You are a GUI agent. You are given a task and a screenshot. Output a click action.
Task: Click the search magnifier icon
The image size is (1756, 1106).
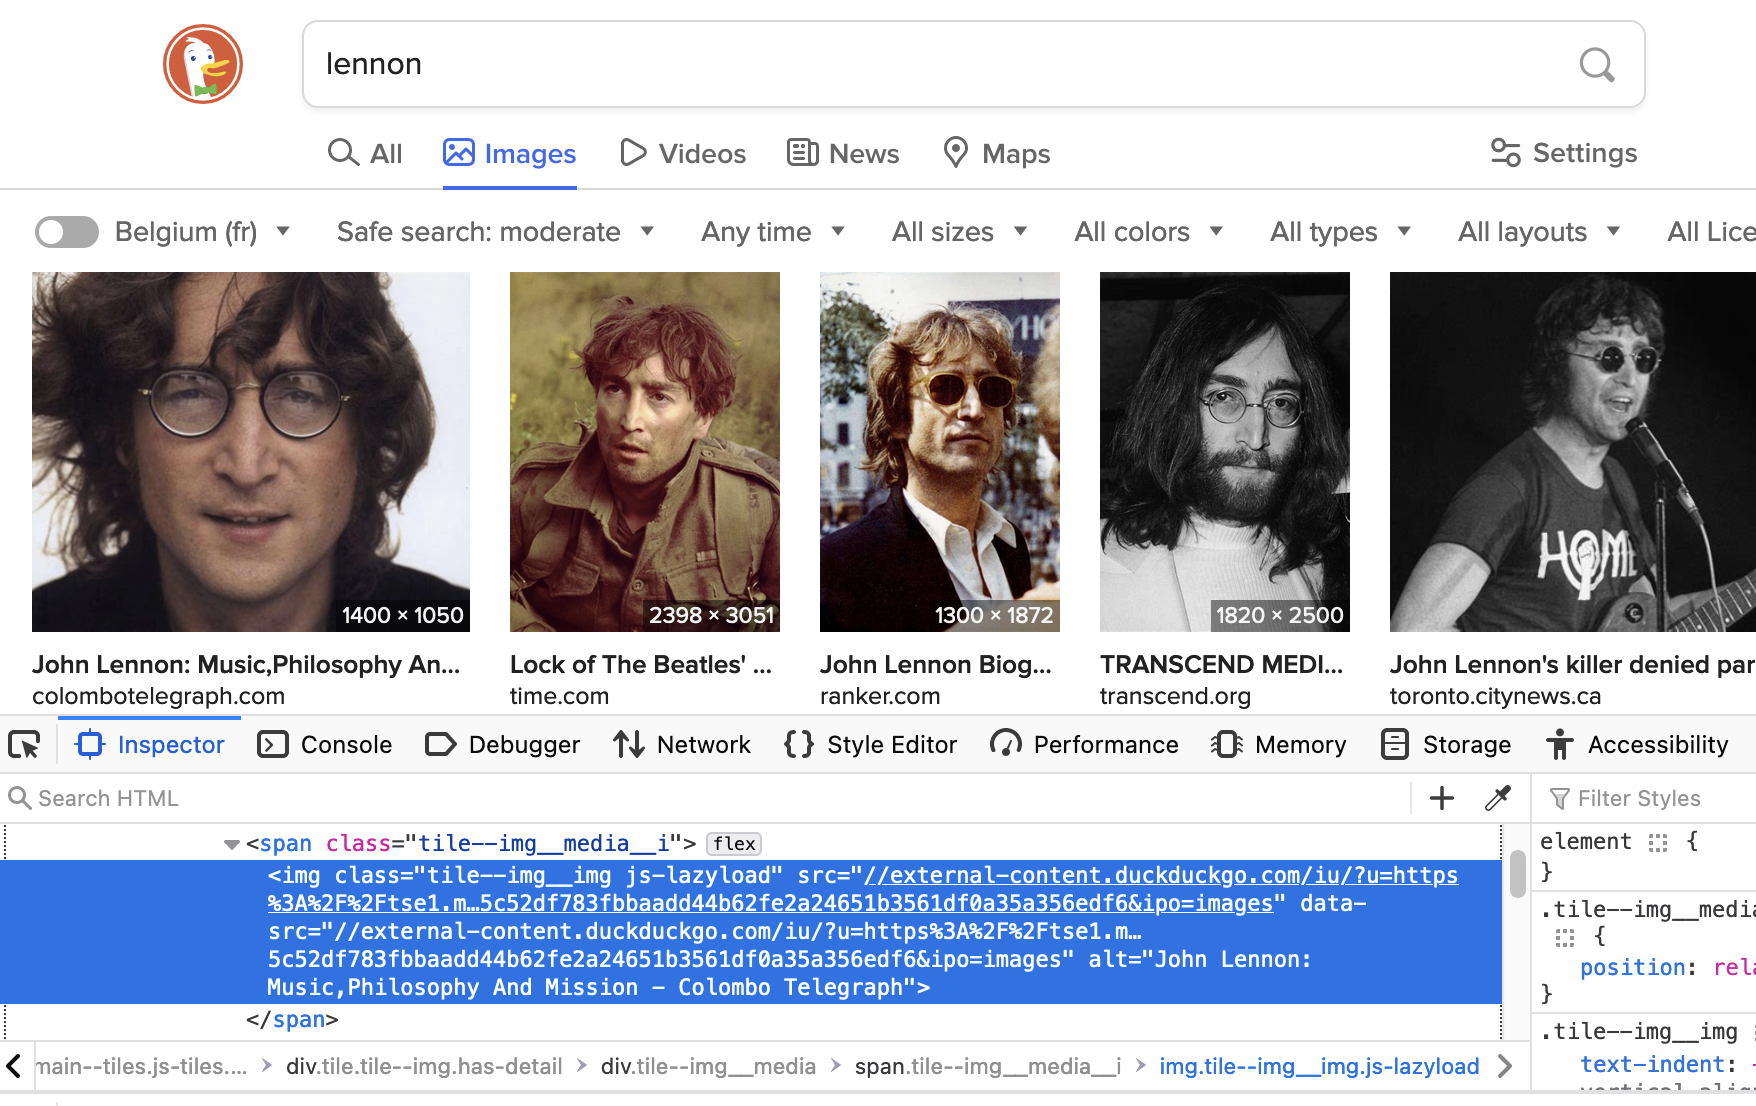[1596, 65]
